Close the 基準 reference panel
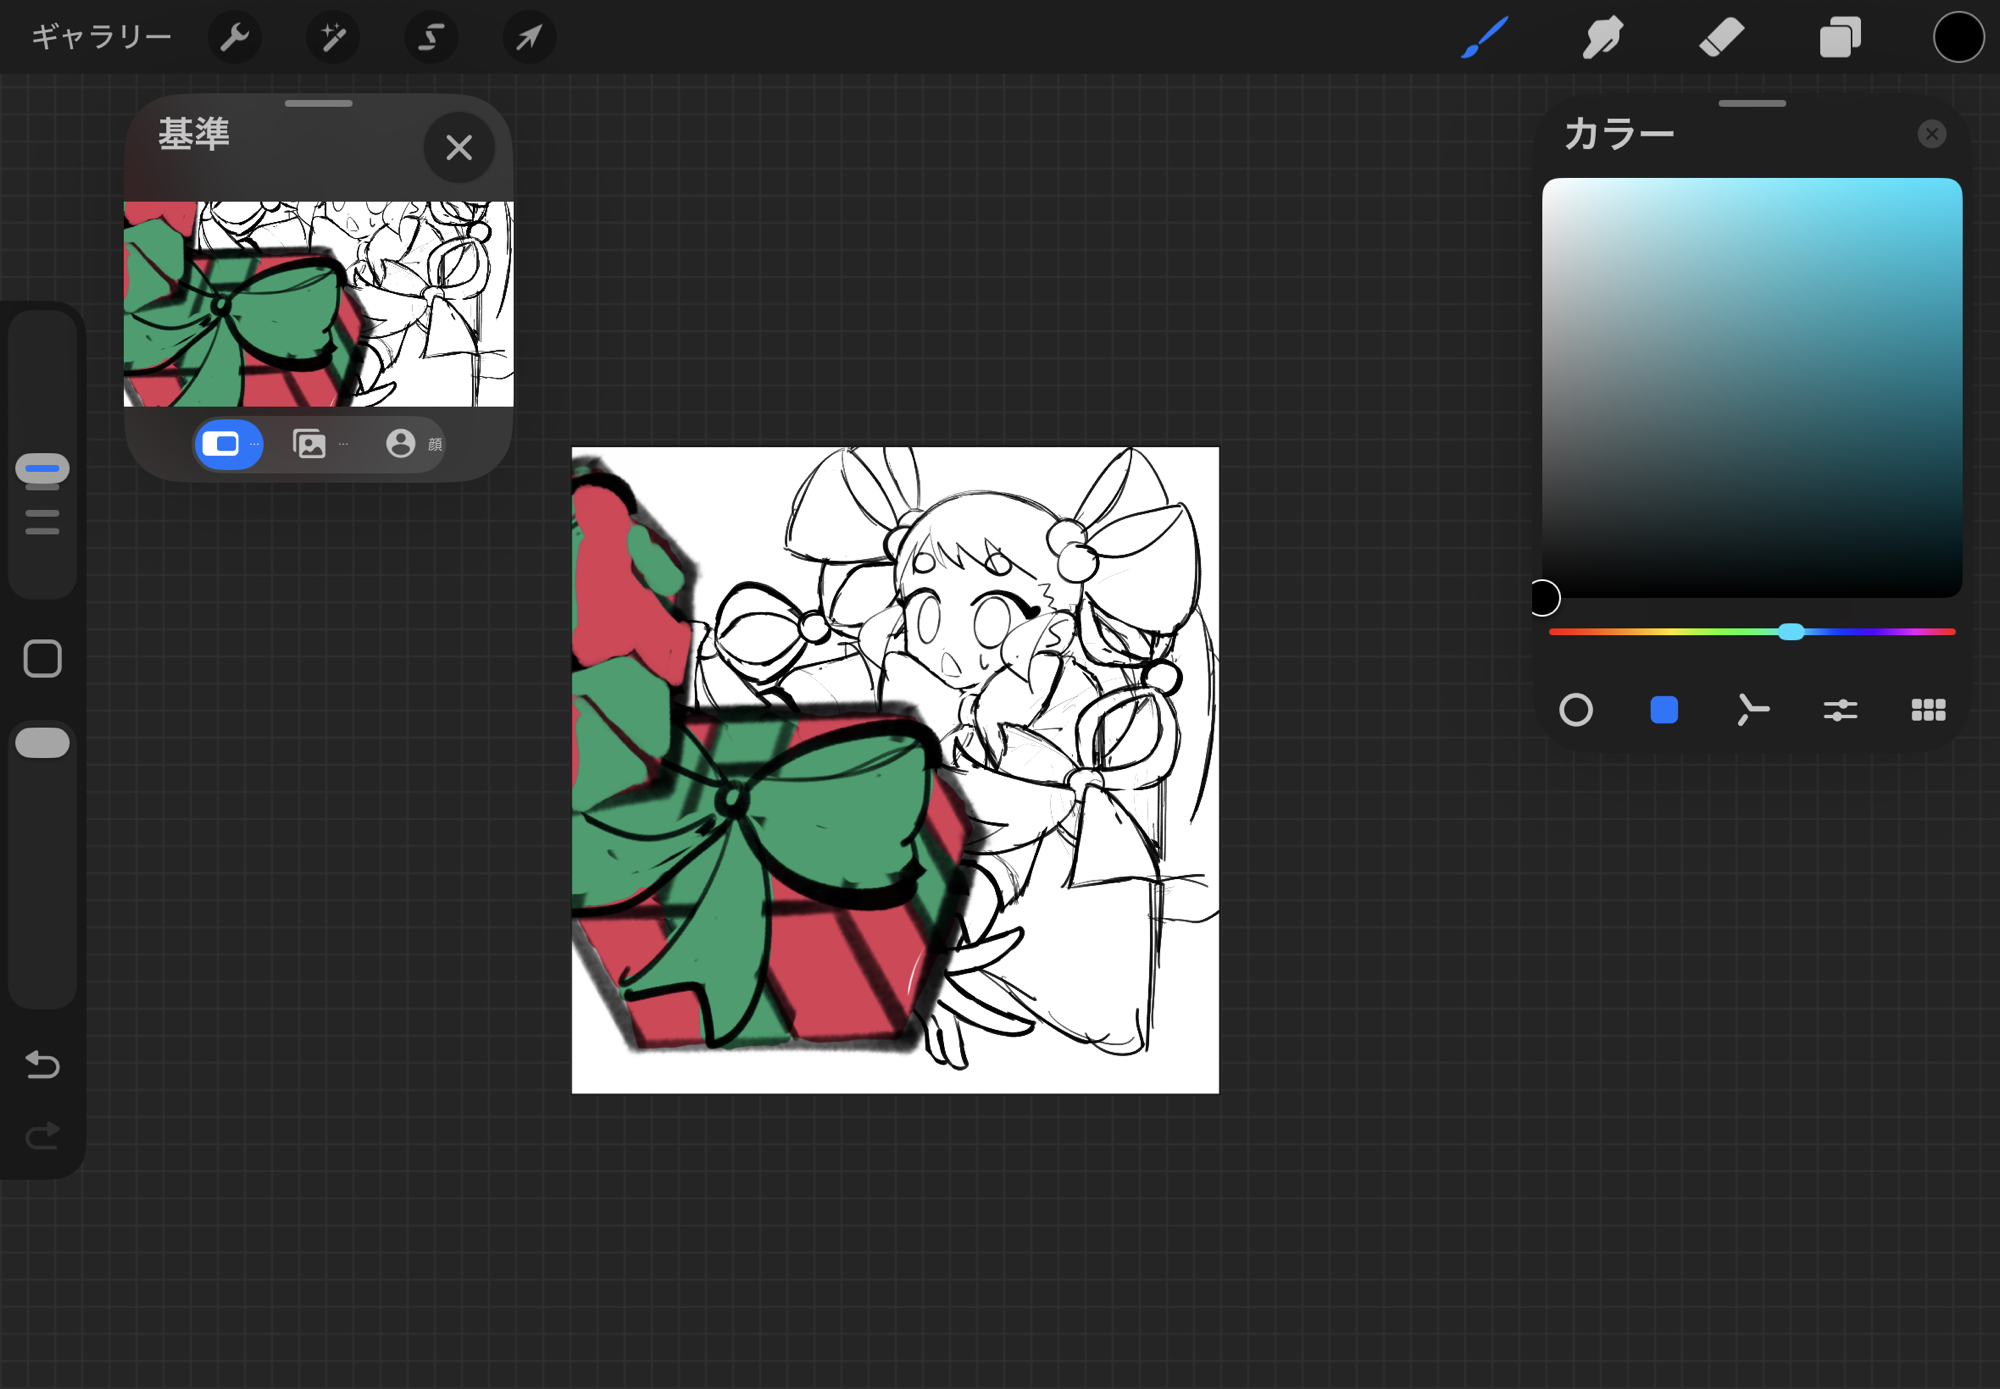 459,148
